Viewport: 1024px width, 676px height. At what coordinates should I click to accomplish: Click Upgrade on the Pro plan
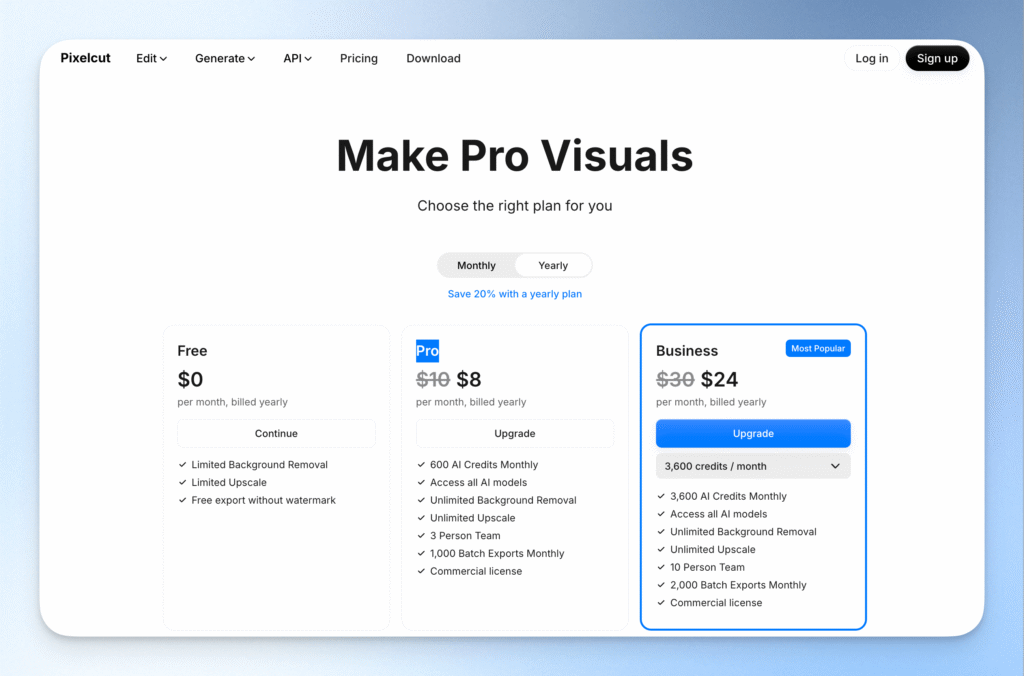pyautogui.click(x=515, y=434)
